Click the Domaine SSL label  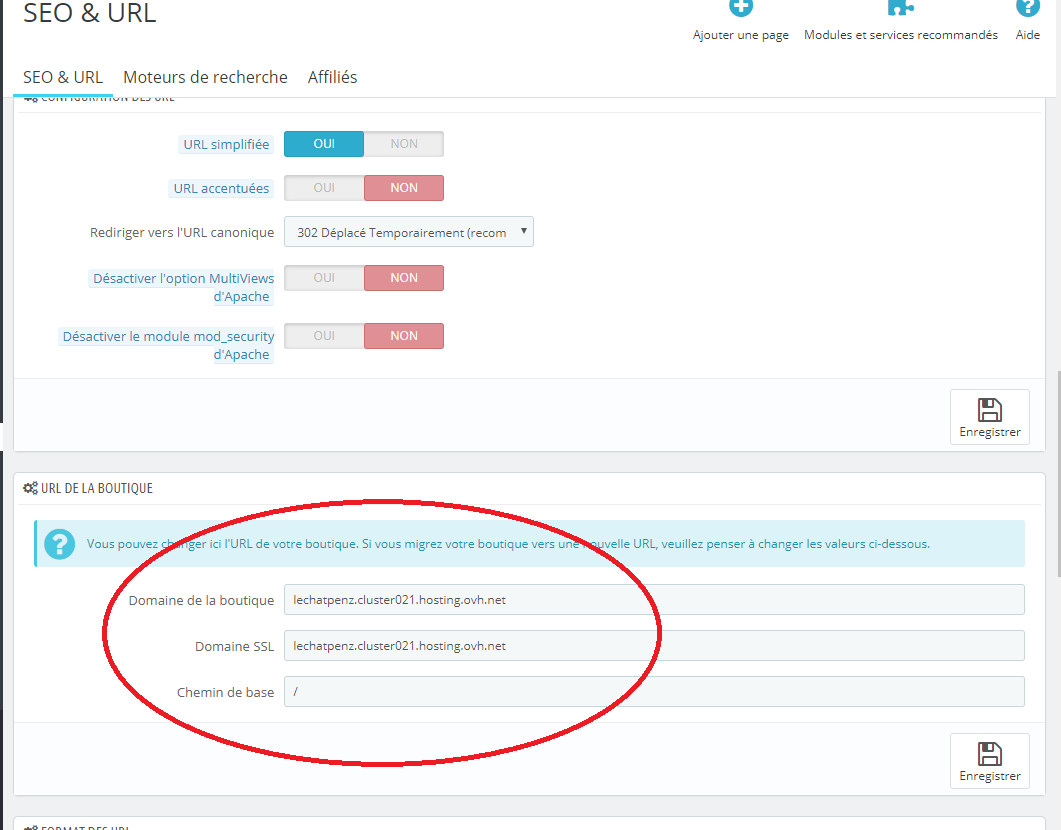coord(234,647)
